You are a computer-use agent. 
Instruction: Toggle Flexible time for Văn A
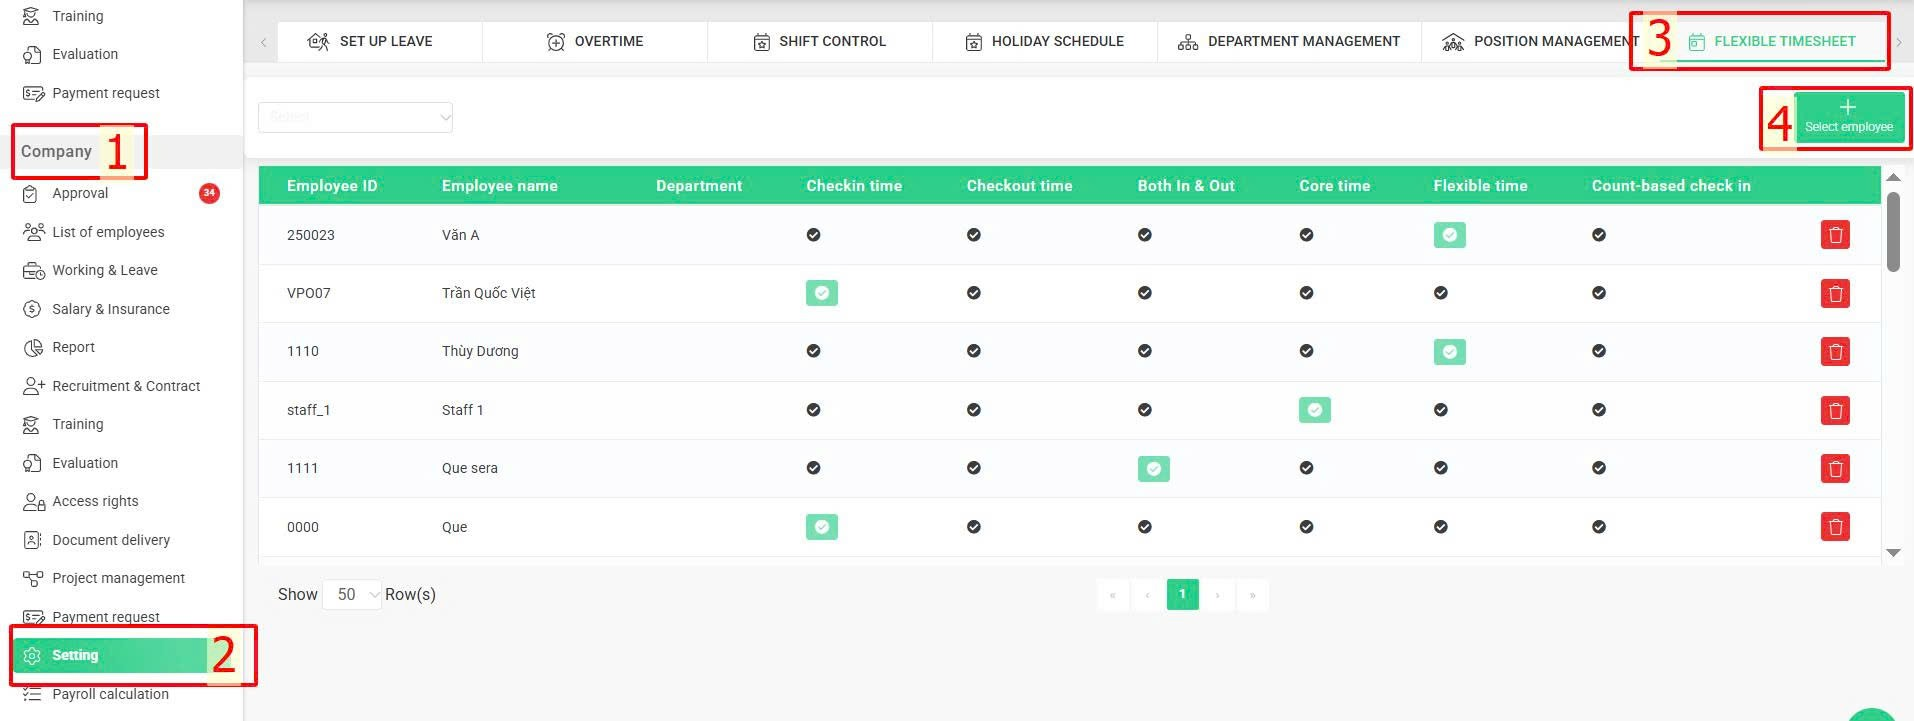click(x=1449, y=235)
